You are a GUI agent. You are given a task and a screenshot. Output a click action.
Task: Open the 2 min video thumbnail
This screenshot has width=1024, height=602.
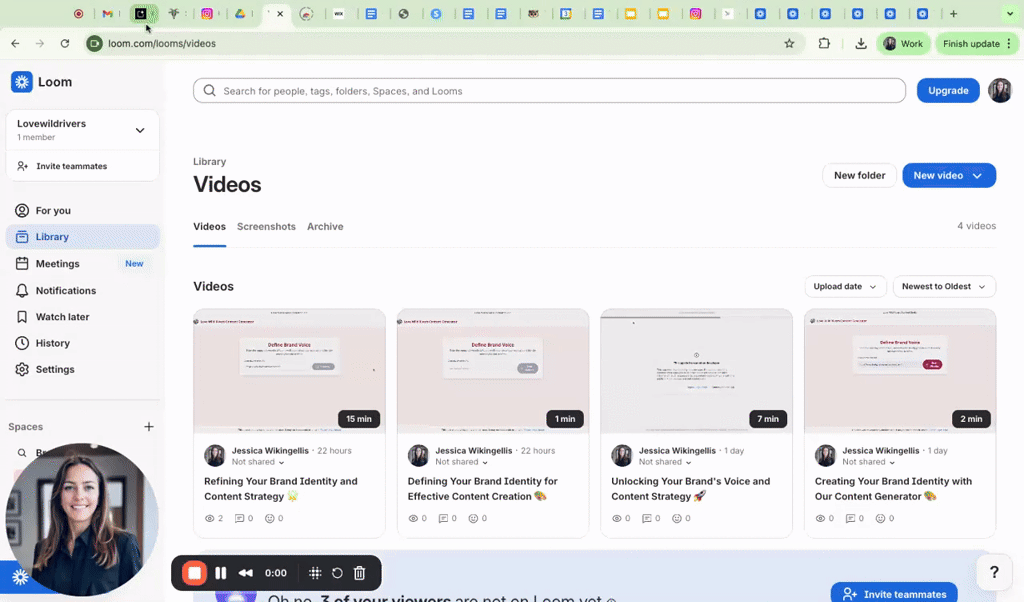[x=900, y=371]
